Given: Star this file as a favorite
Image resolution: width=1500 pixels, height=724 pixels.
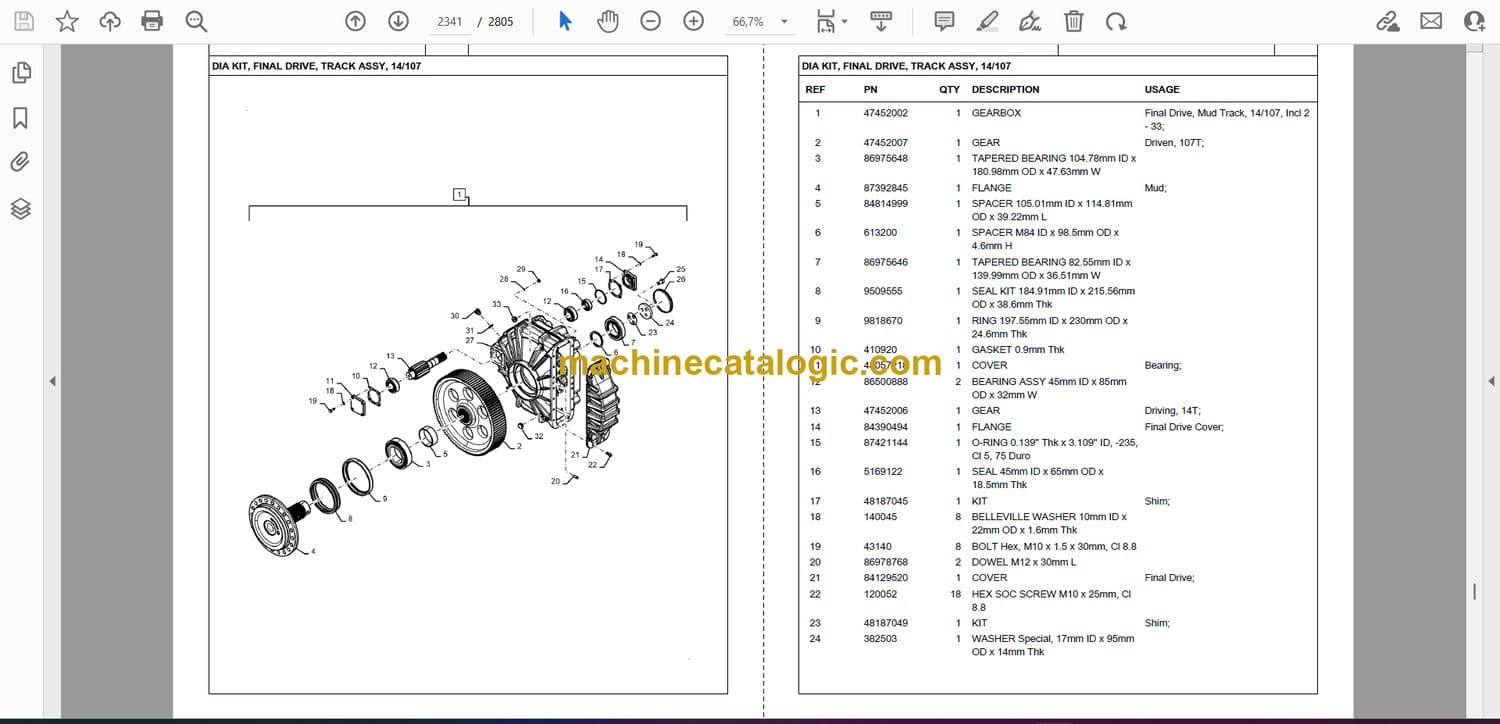Looking at the screenshot, I should pos(66,21).
